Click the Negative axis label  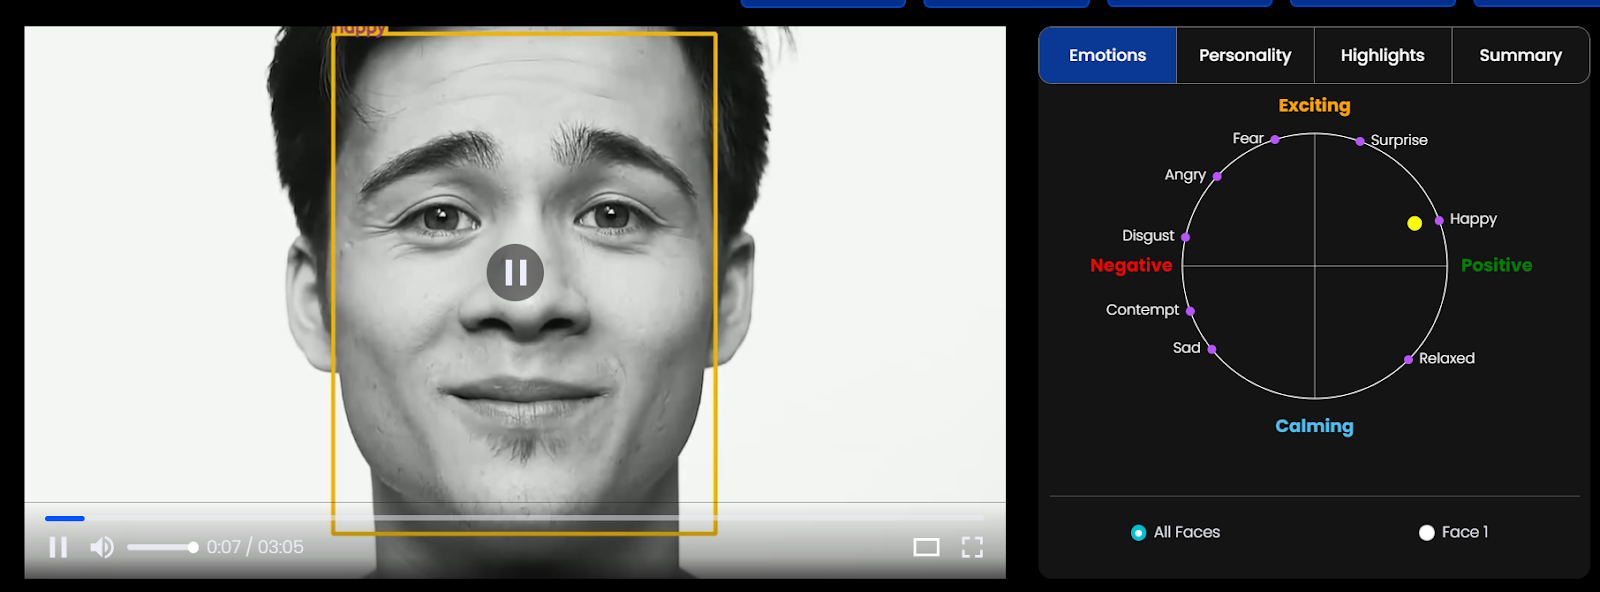pyautogui.click(x=1131, y=265)
